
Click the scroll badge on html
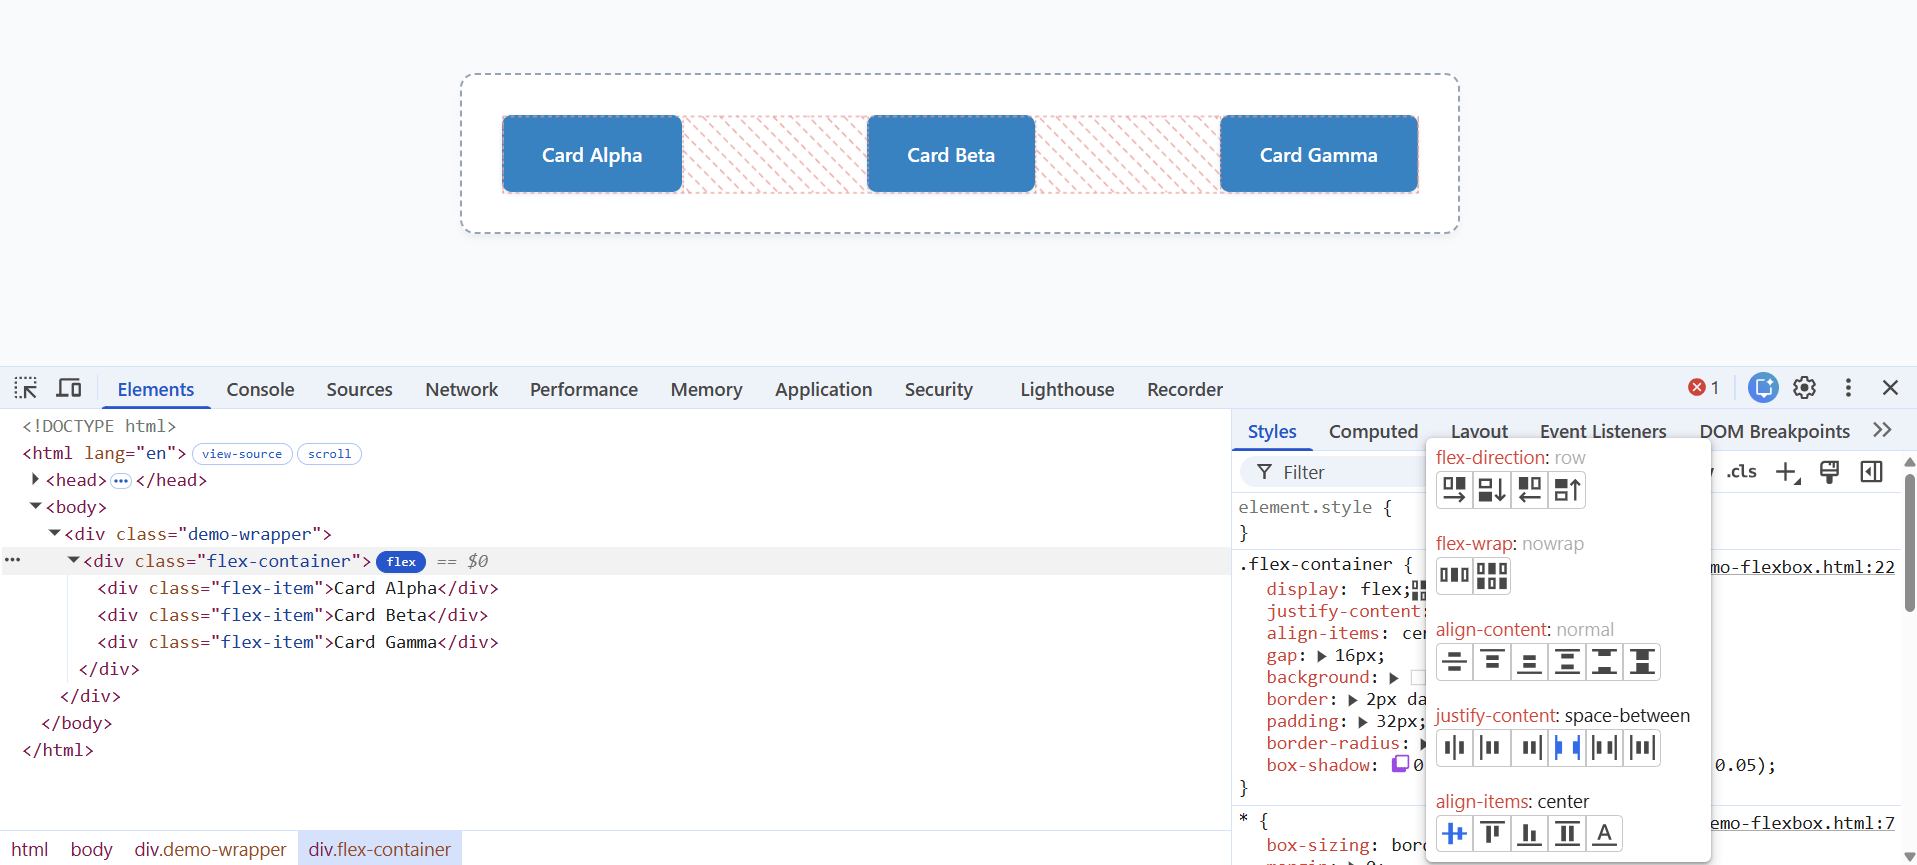(330, 454)
